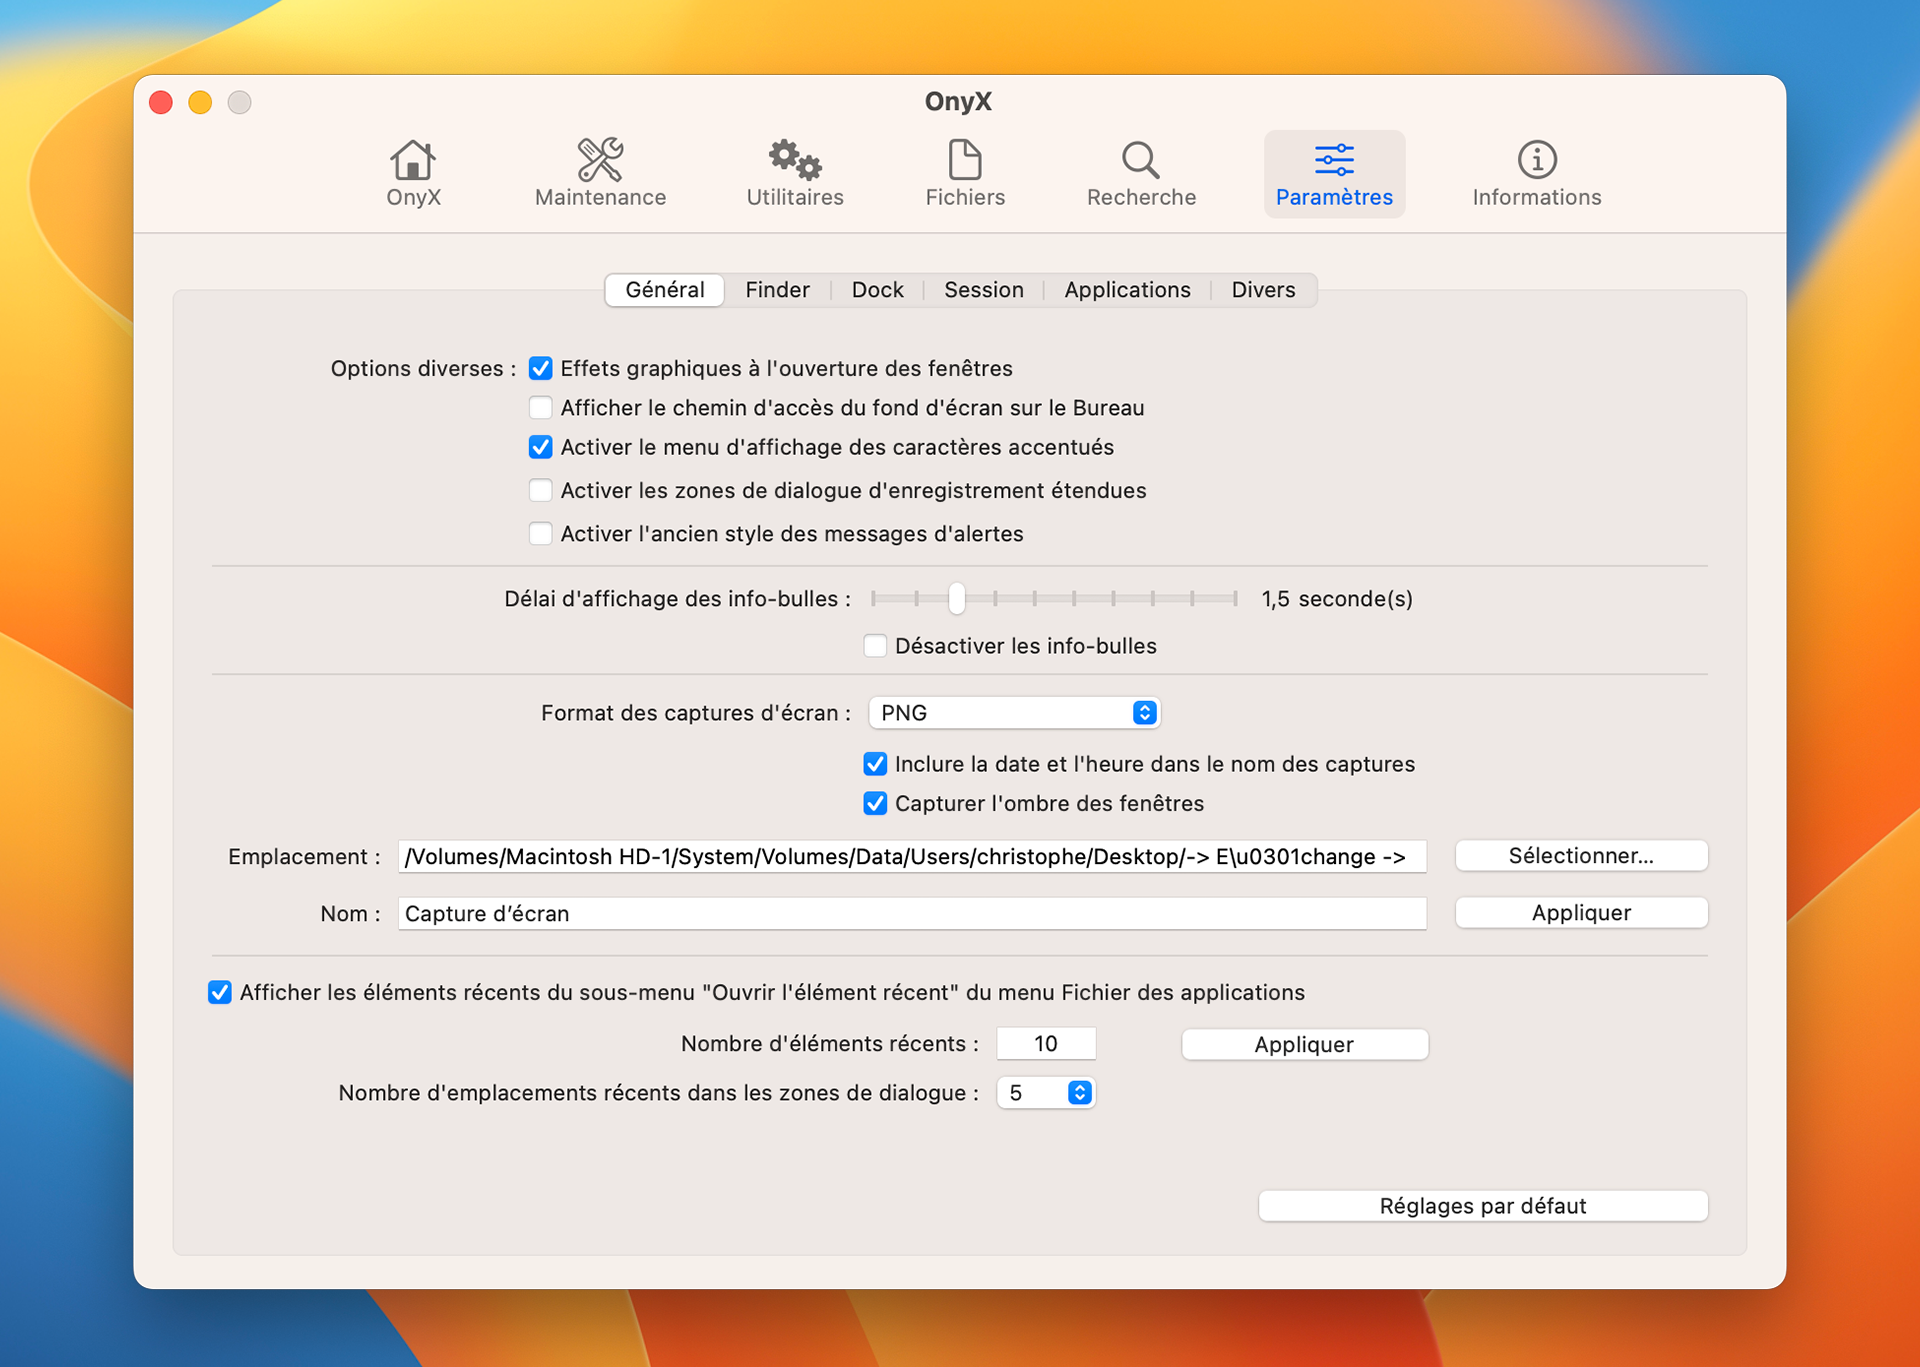Click Réglages par défaut button
This screenshot has height=1367, width=1920.
pos(1482,1206)
